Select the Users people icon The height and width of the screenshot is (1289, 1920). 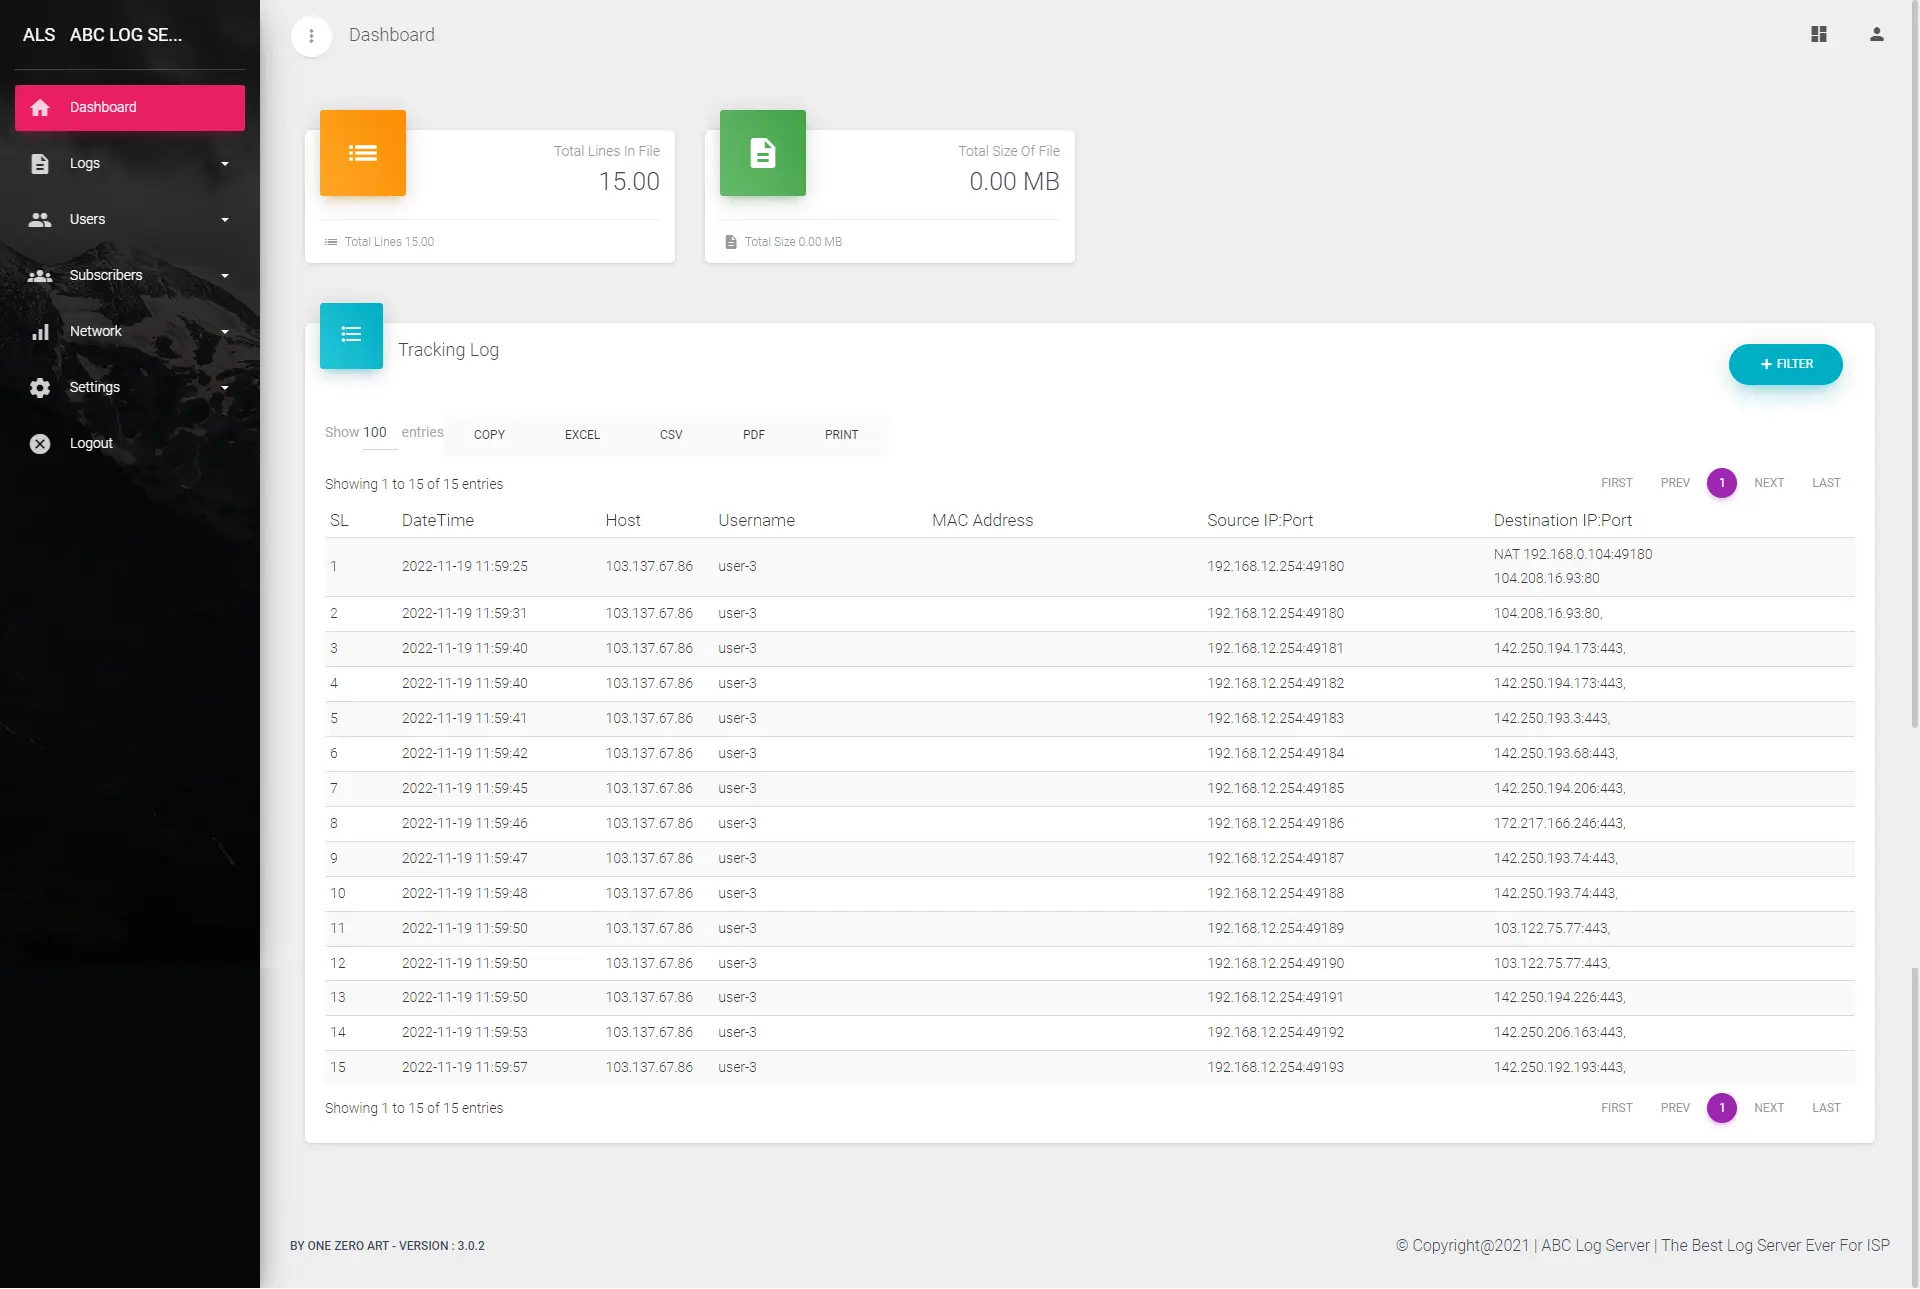coord(40,219)
